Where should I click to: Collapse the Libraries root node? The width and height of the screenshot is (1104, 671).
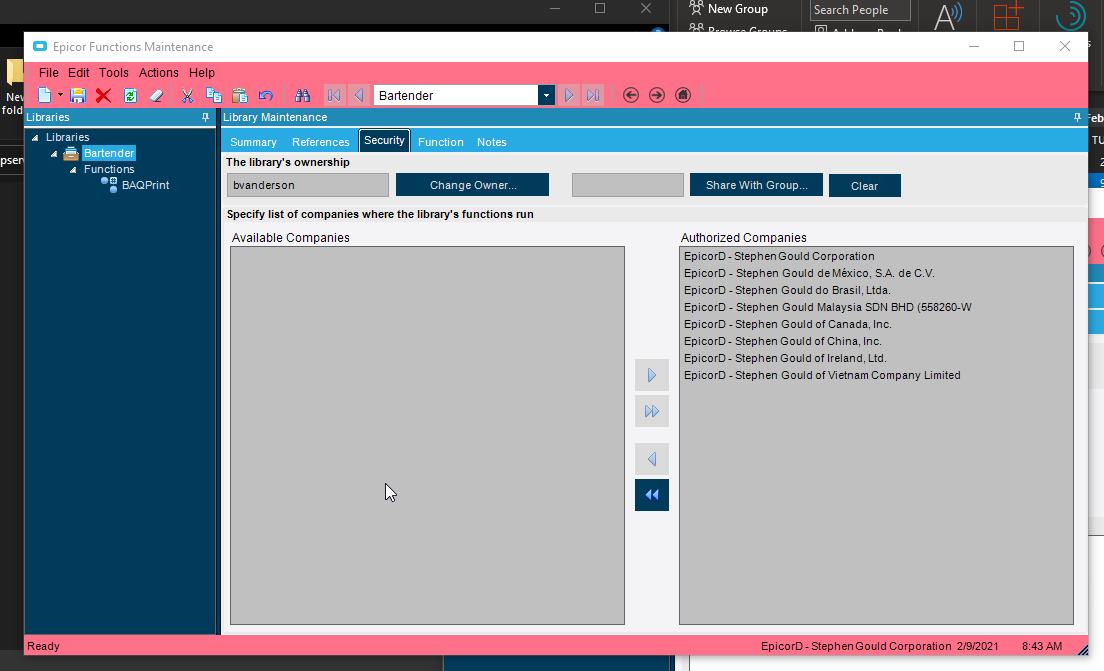click(x=35, y=138)
